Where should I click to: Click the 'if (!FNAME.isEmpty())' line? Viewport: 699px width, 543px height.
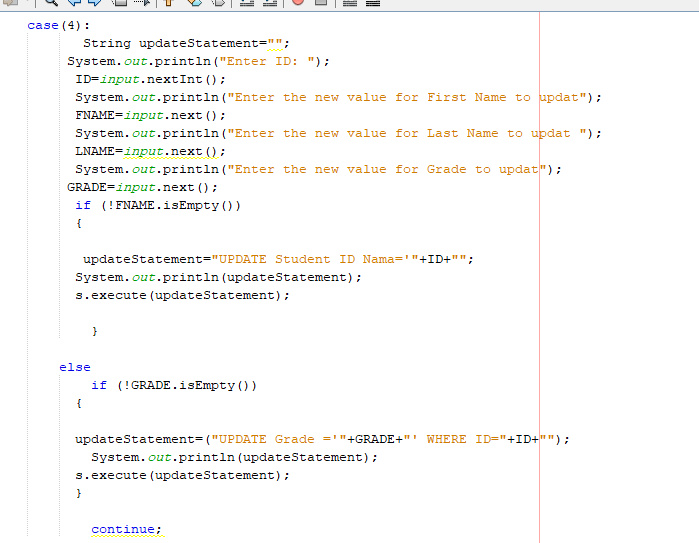click(x=158, y=206)
